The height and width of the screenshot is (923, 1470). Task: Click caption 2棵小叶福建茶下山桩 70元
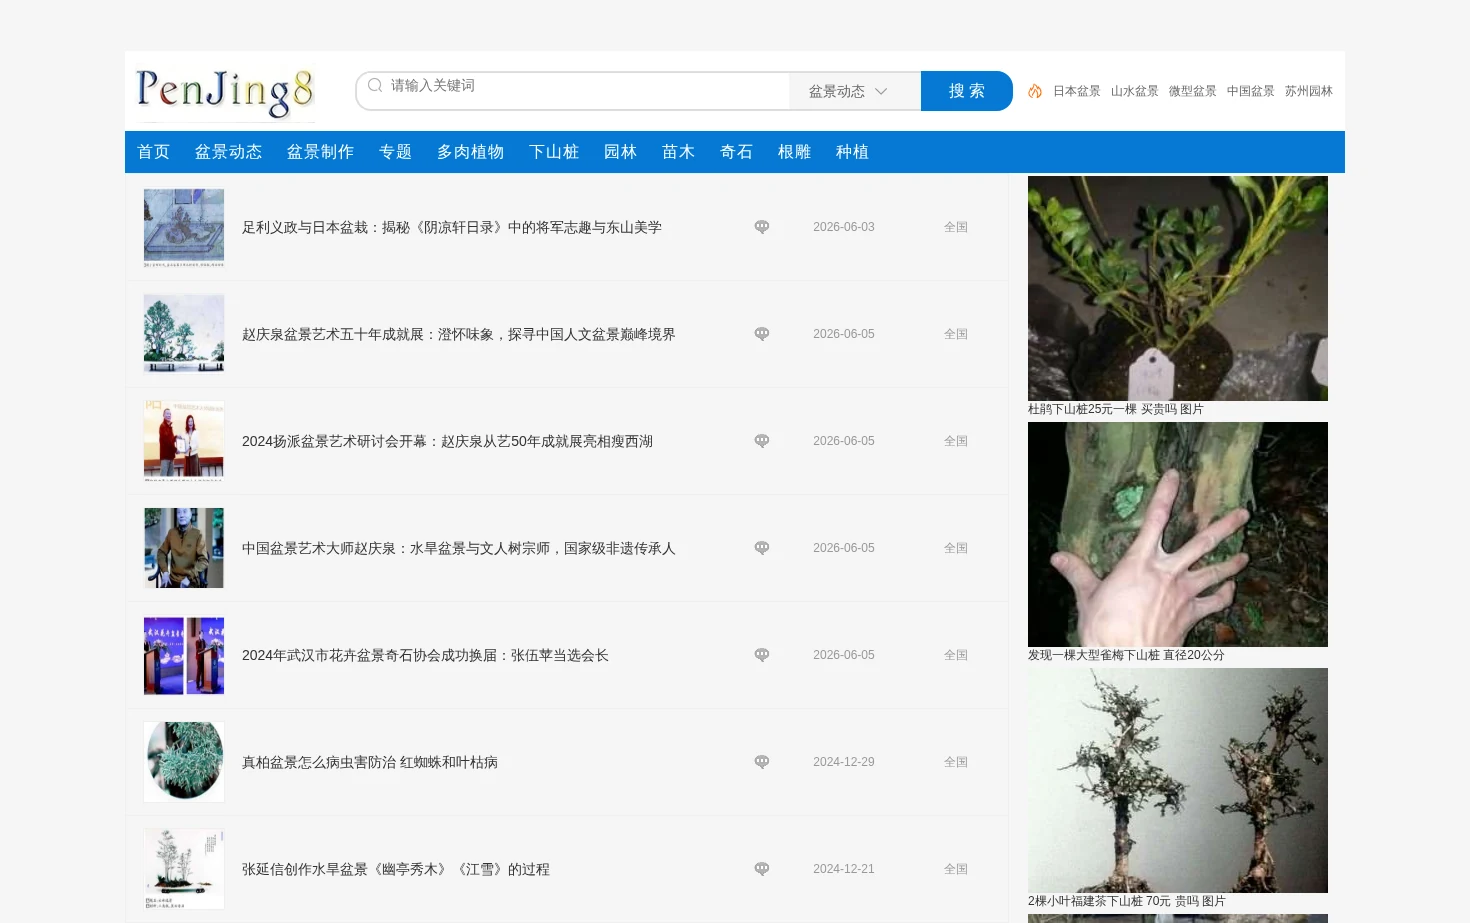point(1127,901)
